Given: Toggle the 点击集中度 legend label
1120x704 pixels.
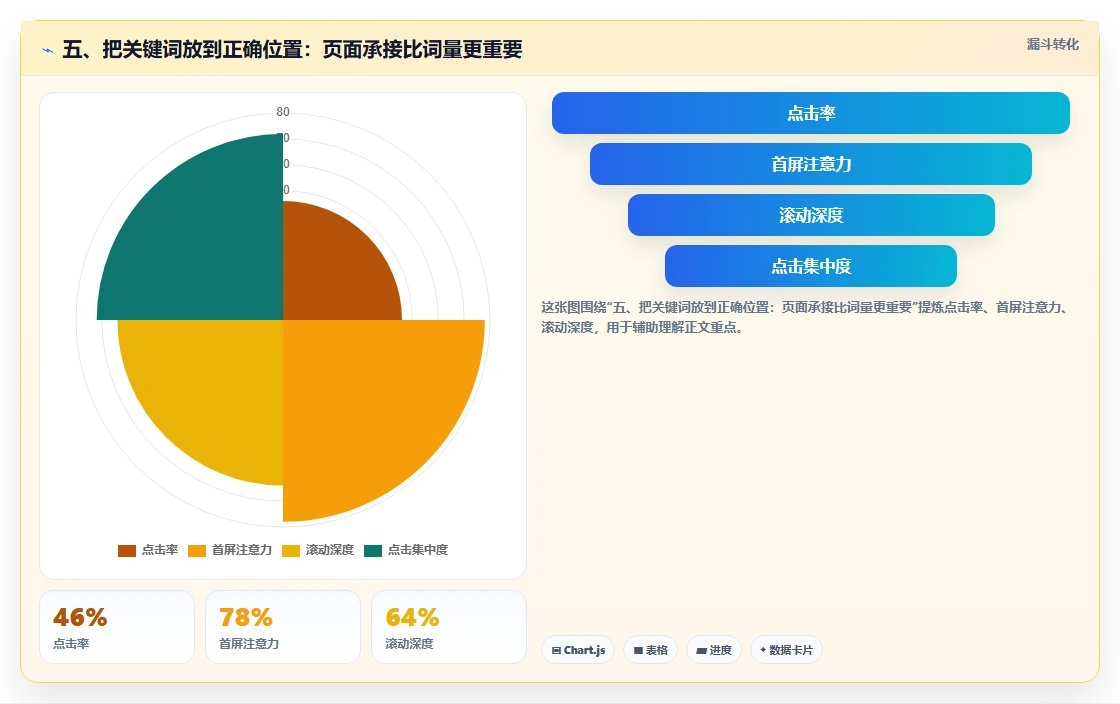Looking at the screenshot, I should click(x=418, y=550).
